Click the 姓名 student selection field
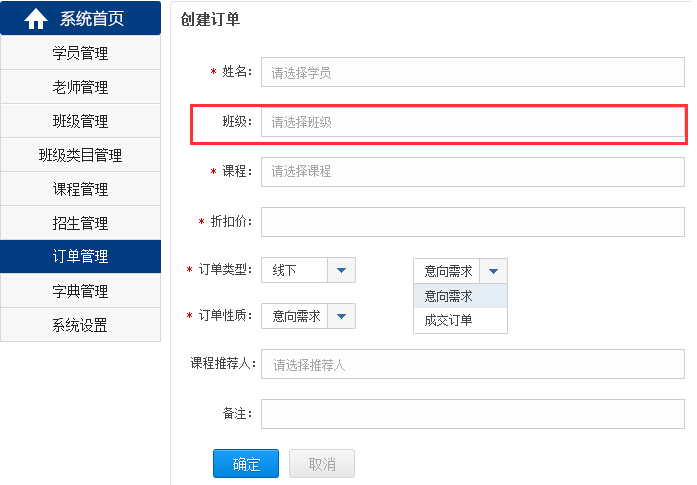 coord(472,73)
